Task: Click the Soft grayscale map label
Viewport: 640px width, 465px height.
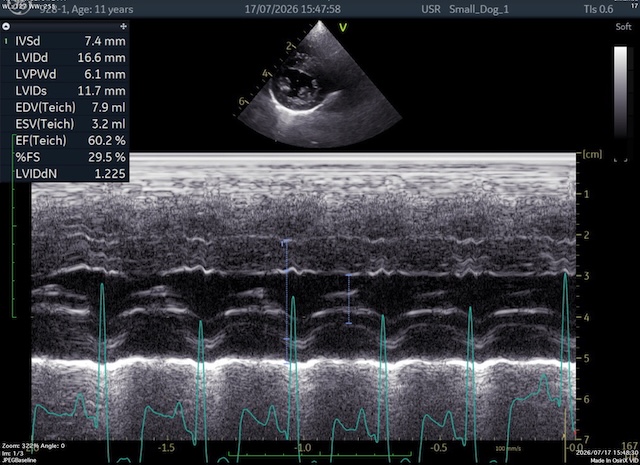Action: [x=623, y=27]
